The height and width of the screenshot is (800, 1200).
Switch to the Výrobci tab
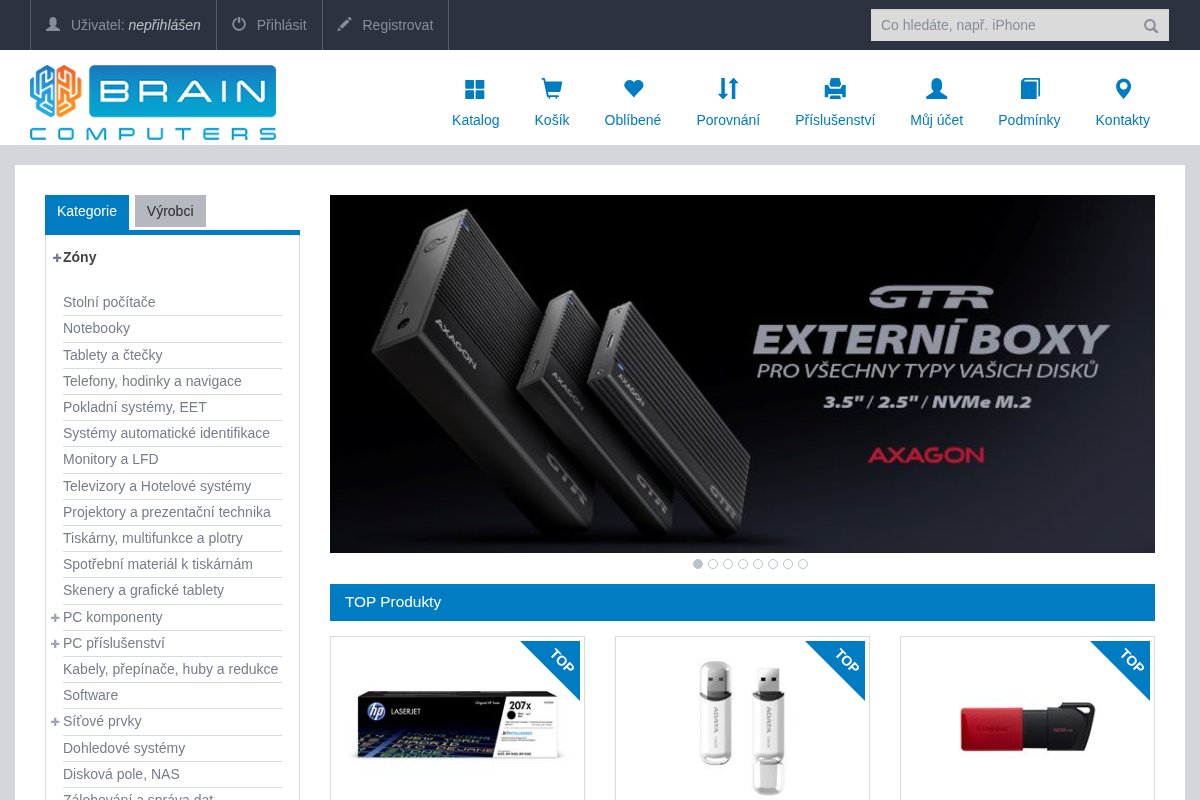pos(170,211)
